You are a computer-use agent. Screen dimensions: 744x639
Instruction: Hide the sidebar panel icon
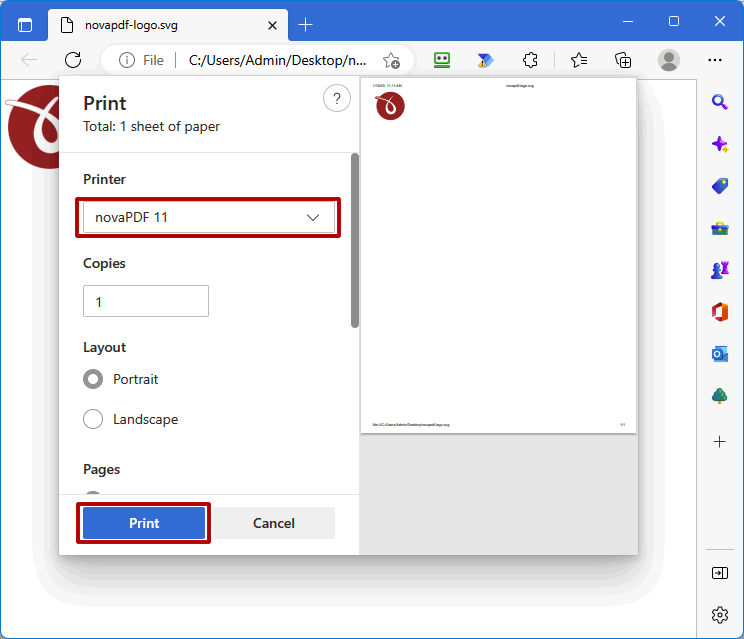pyautogui.click(x=720, y=573)
